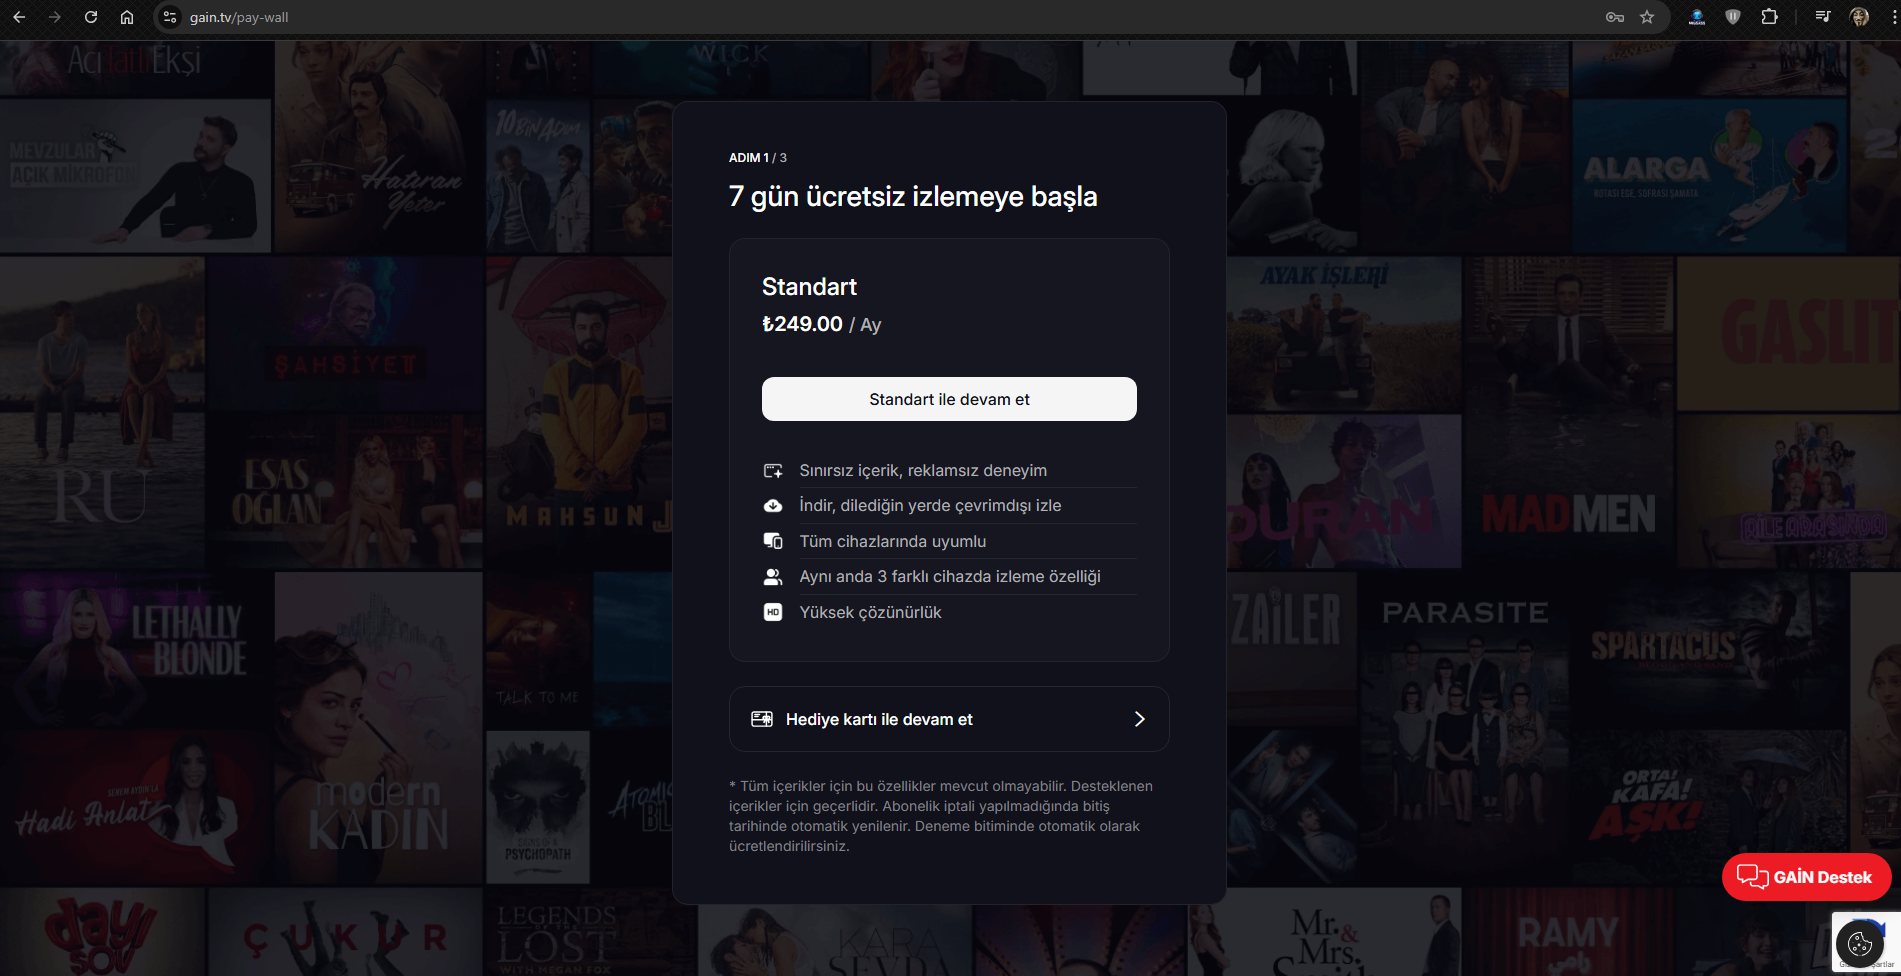Go to the browser home page

pos(127,17)
